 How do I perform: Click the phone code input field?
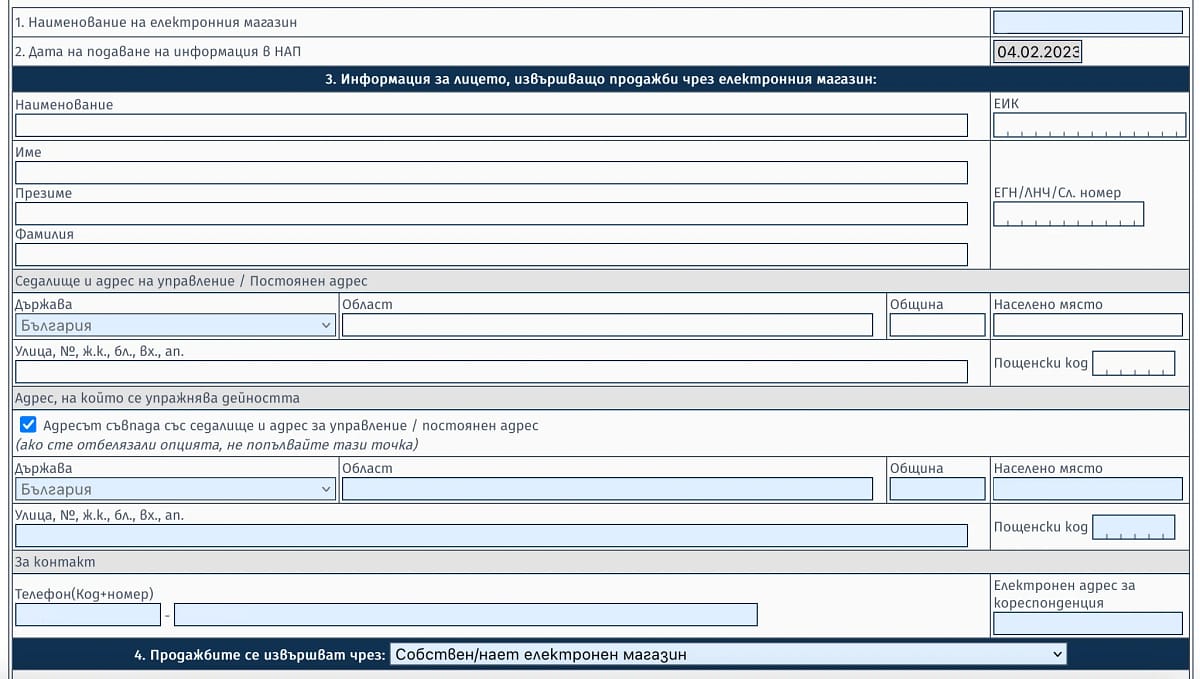point(88,614)
